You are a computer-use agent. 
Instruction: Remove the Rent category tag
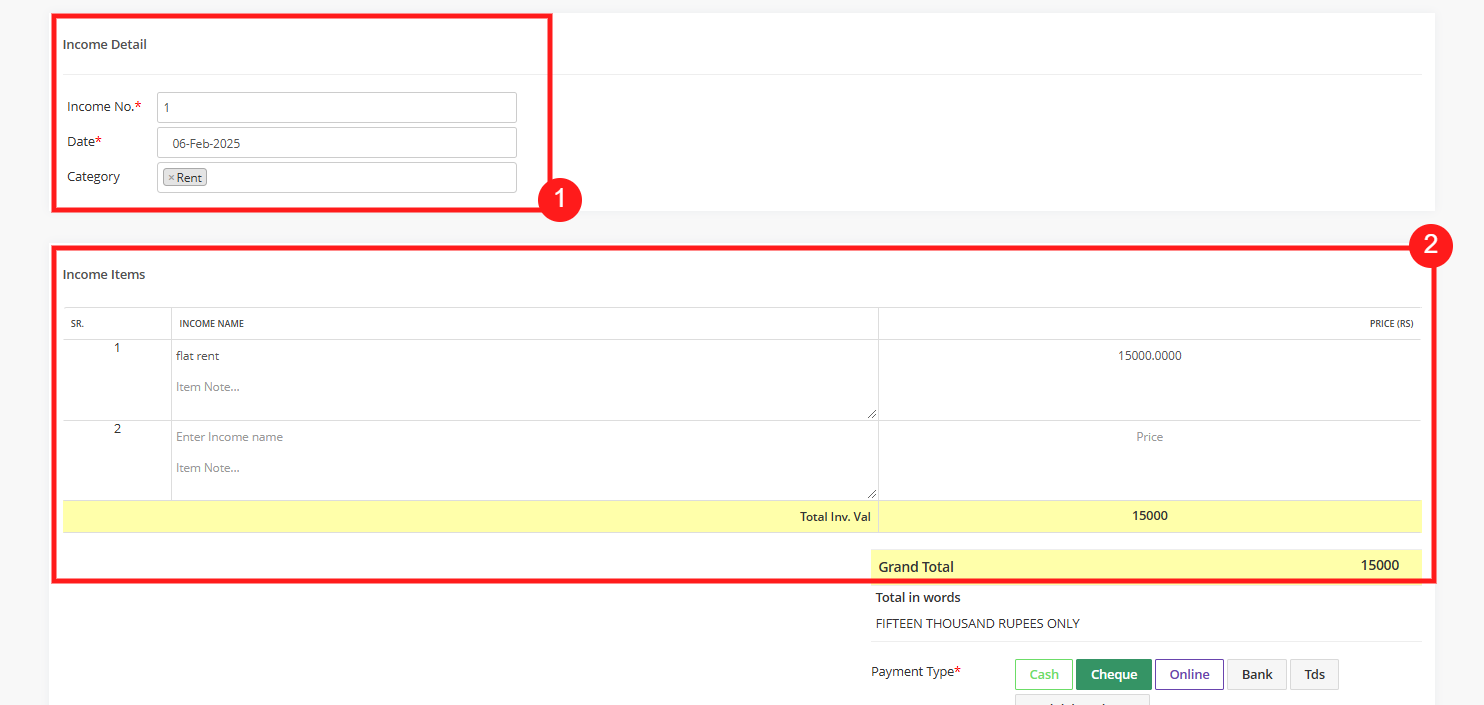pyautogui.click(x=171, y=178)
